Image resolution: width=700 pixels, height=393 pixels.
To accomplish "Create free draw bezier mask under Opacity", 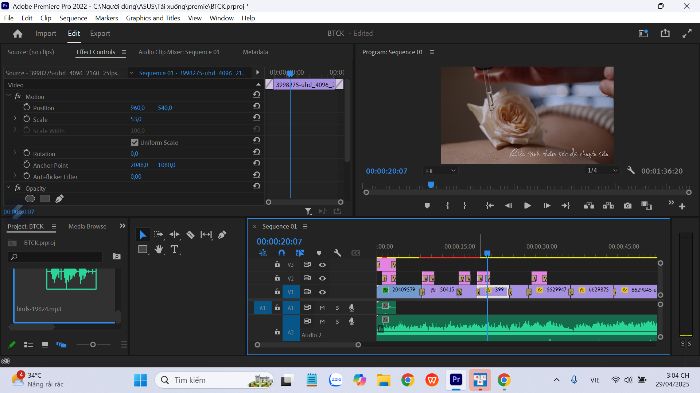I will (x=59, y=198).
